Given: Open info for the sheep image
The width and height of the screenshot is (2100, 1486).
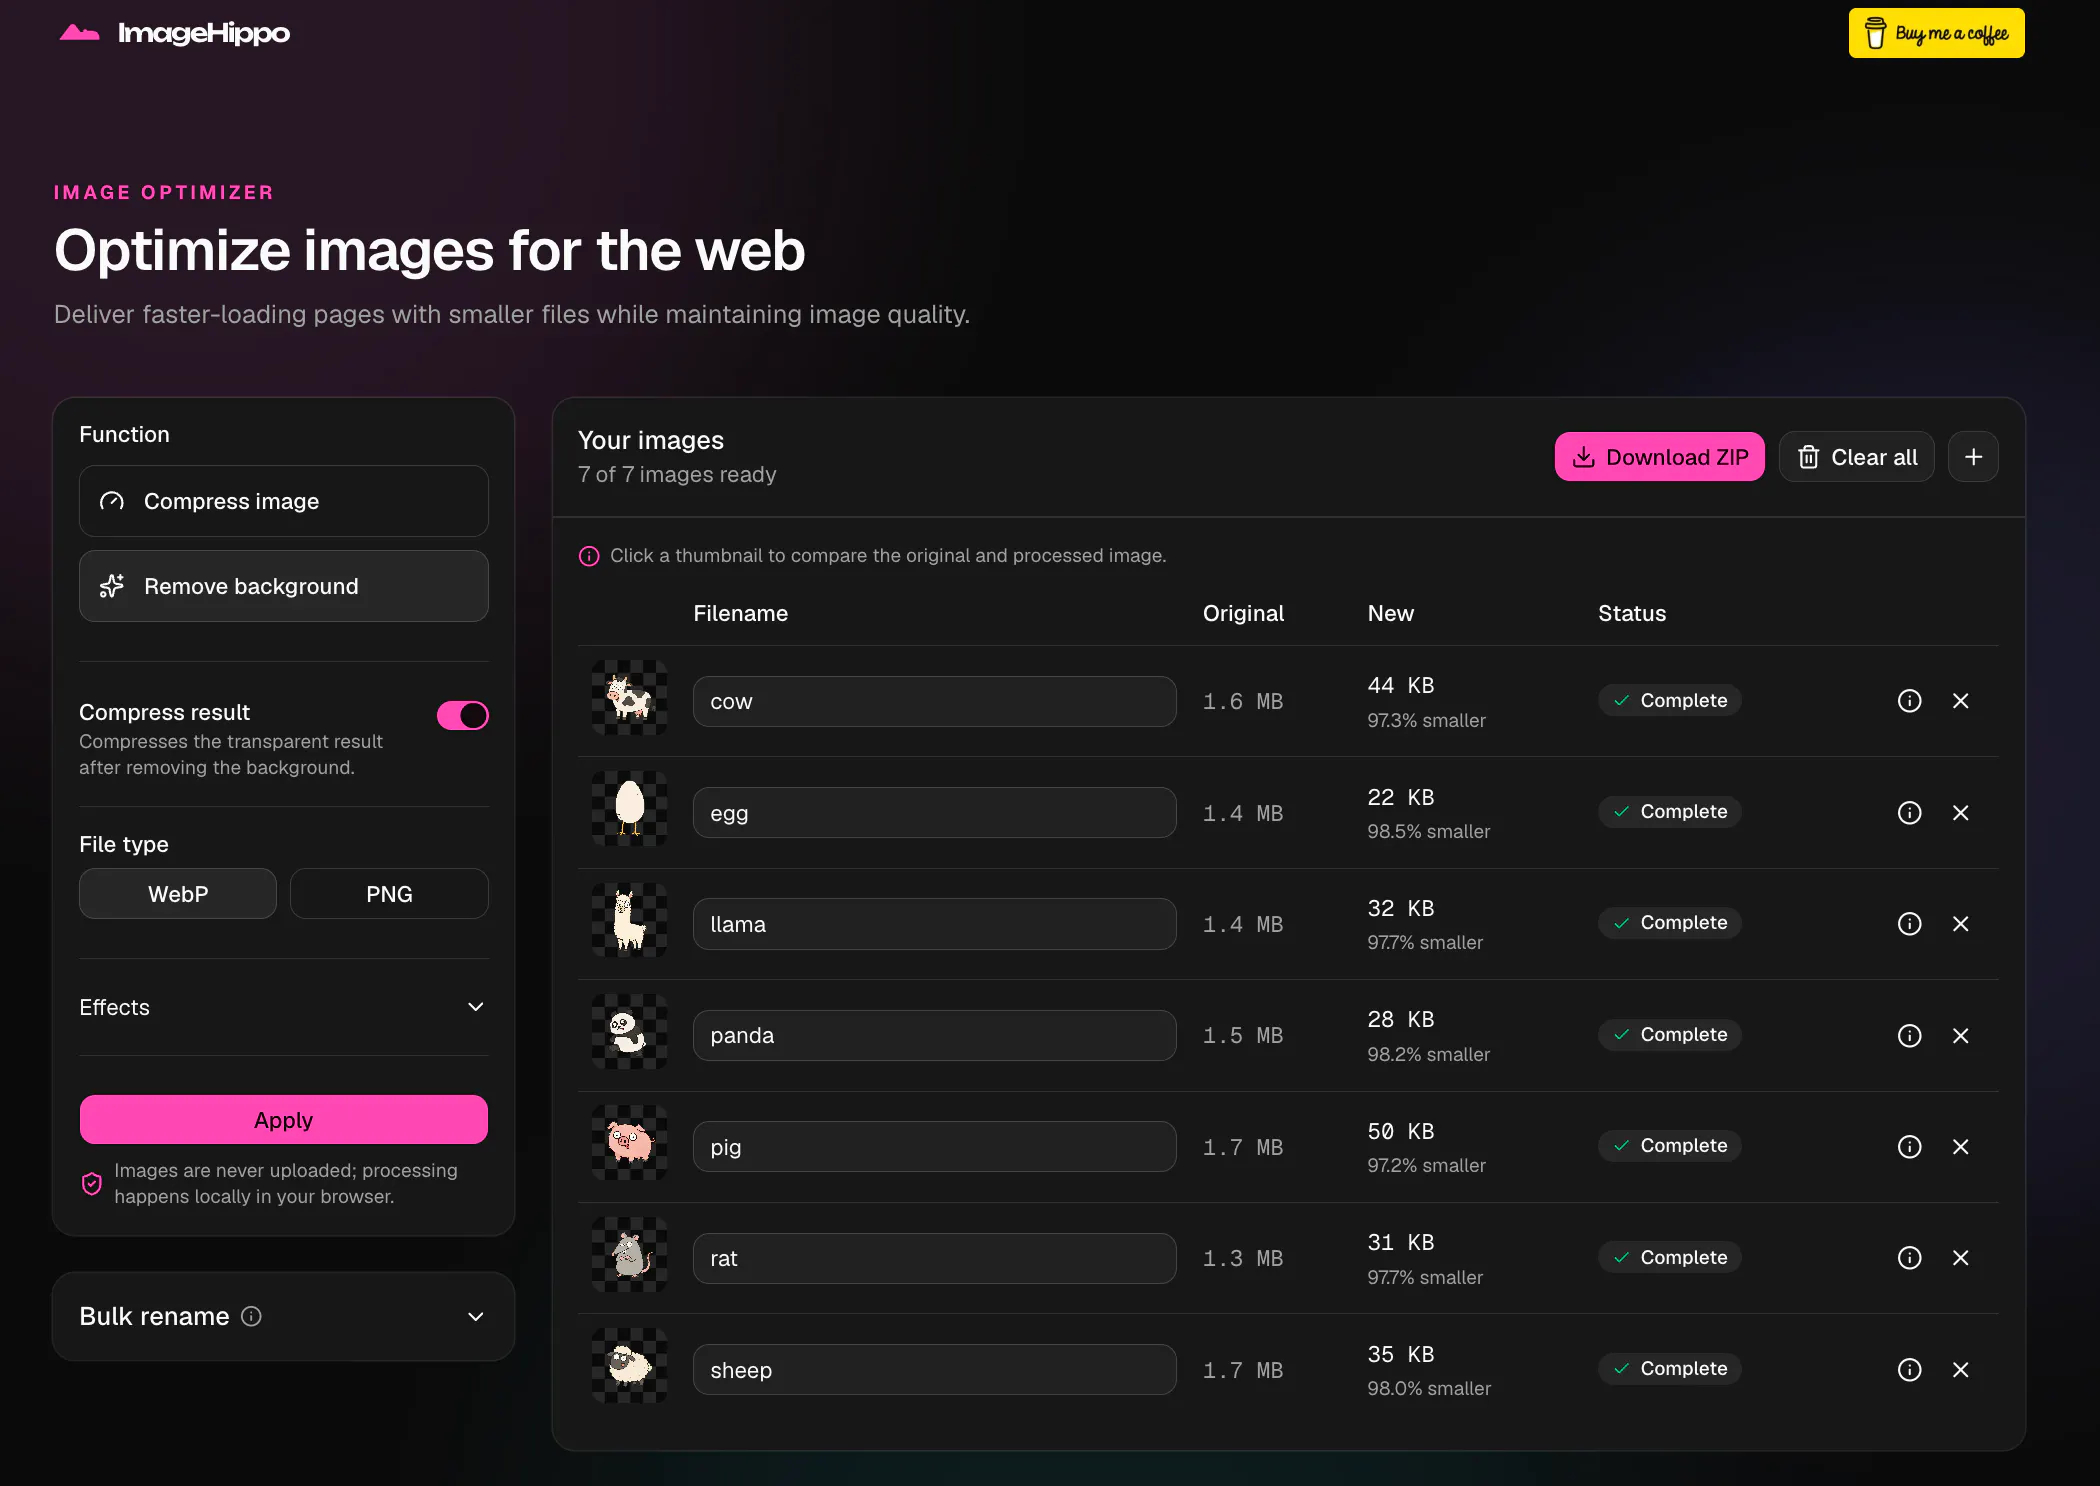Looking at the screenshot, I should (1909, 1370).
